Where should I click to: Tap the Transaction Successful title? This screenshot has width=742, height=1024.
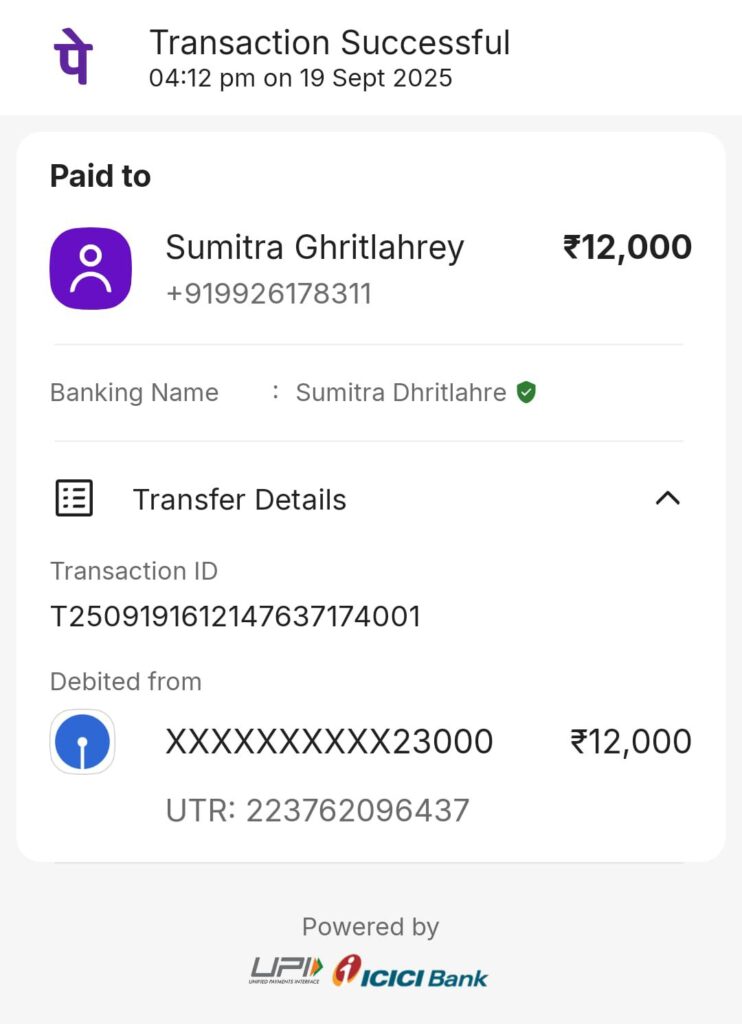[329, 43]
